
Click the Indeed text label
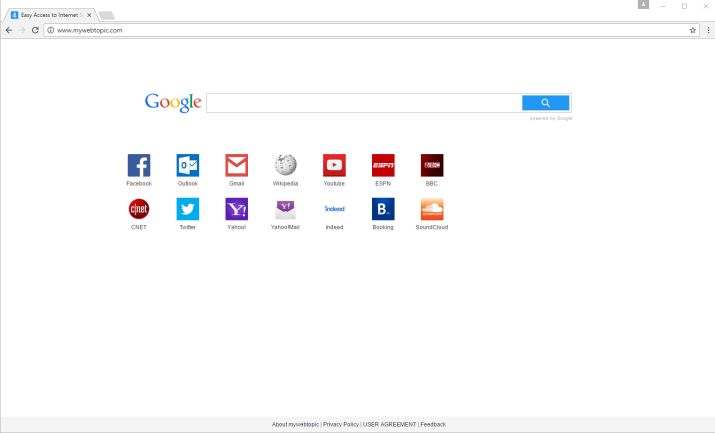point(334,227)
